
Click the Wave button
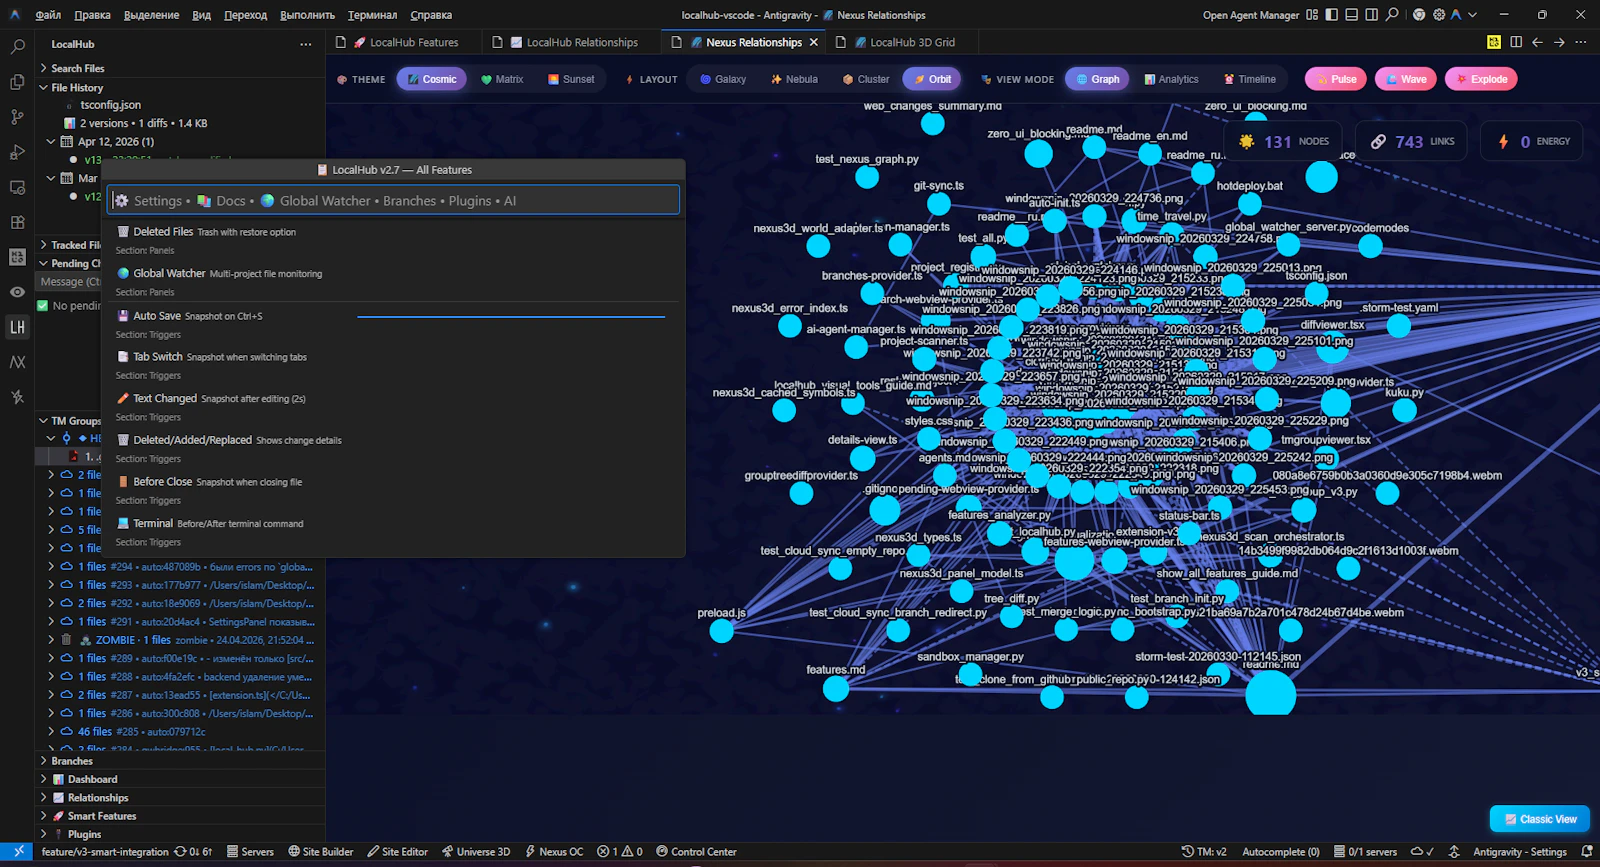(1406, 79)
